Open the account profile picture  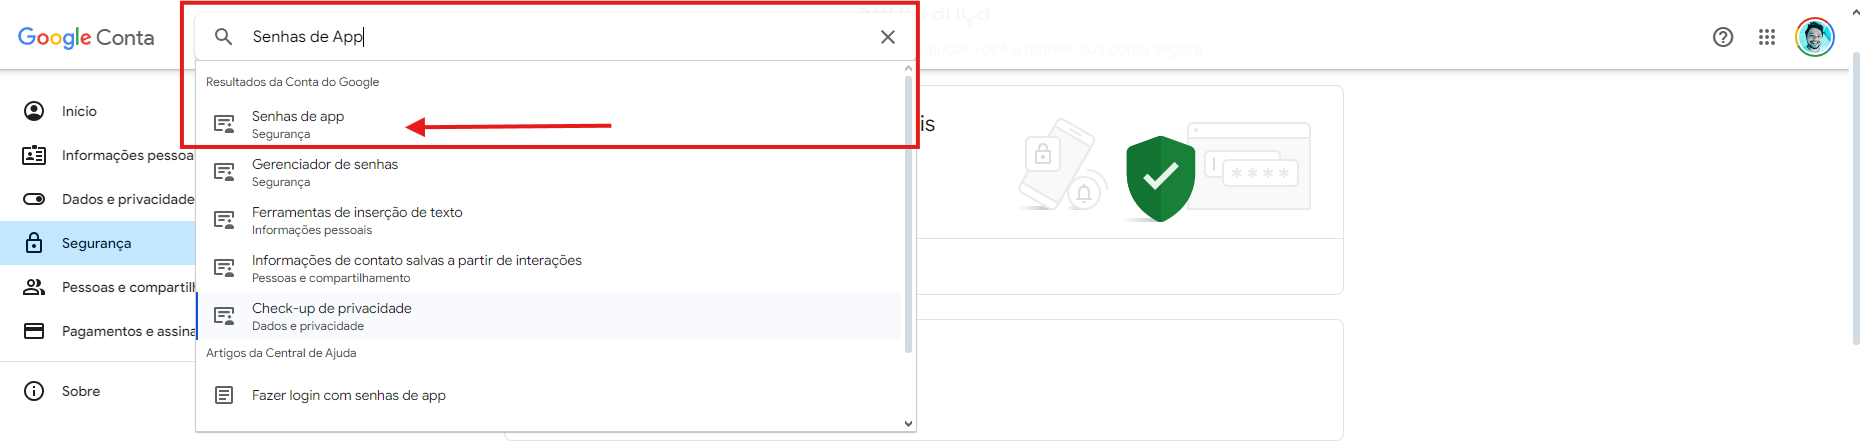tap(1815, 37)
